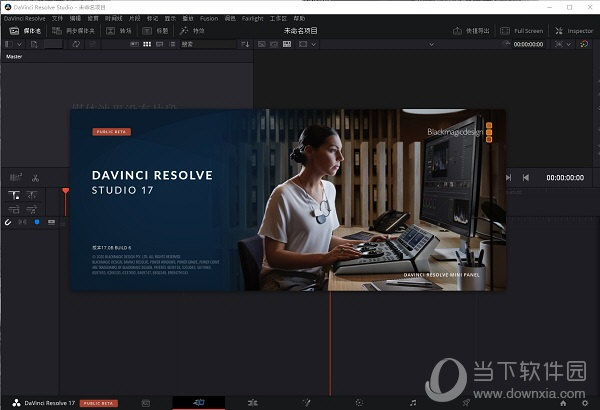
Task: Open the timeline name dropdown in viewer
Action: pos(432,44)
